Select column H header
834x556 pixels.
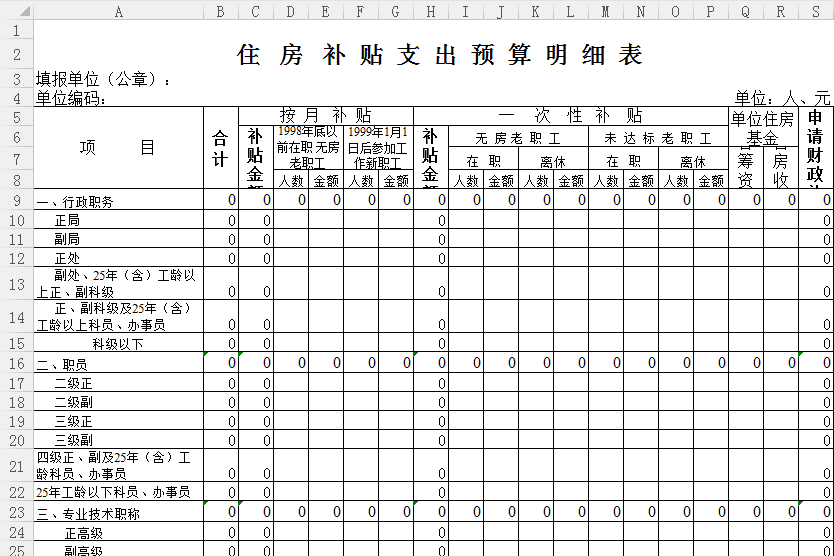point(430,12)
